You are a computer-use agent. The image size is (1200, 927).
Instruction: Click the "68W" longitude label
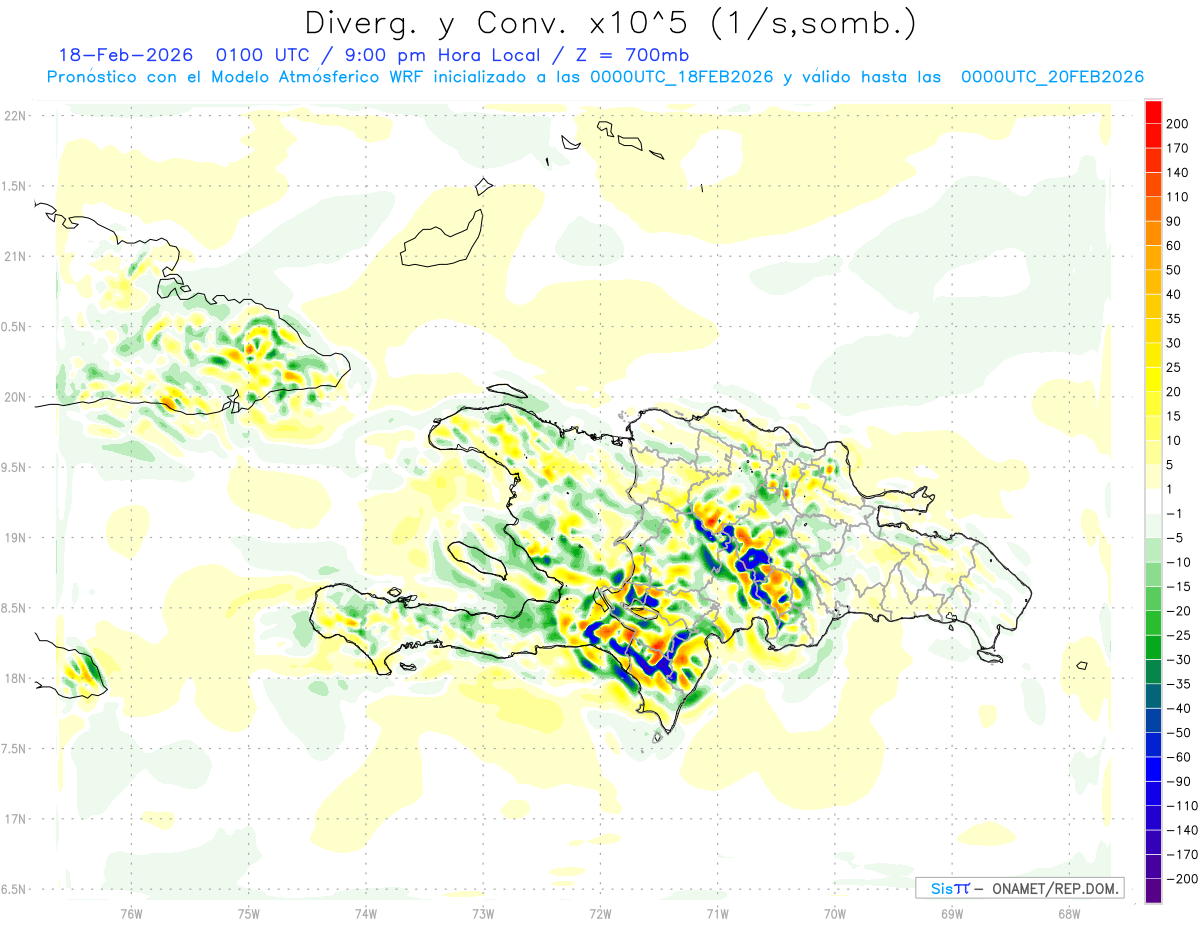[1069, 912]
